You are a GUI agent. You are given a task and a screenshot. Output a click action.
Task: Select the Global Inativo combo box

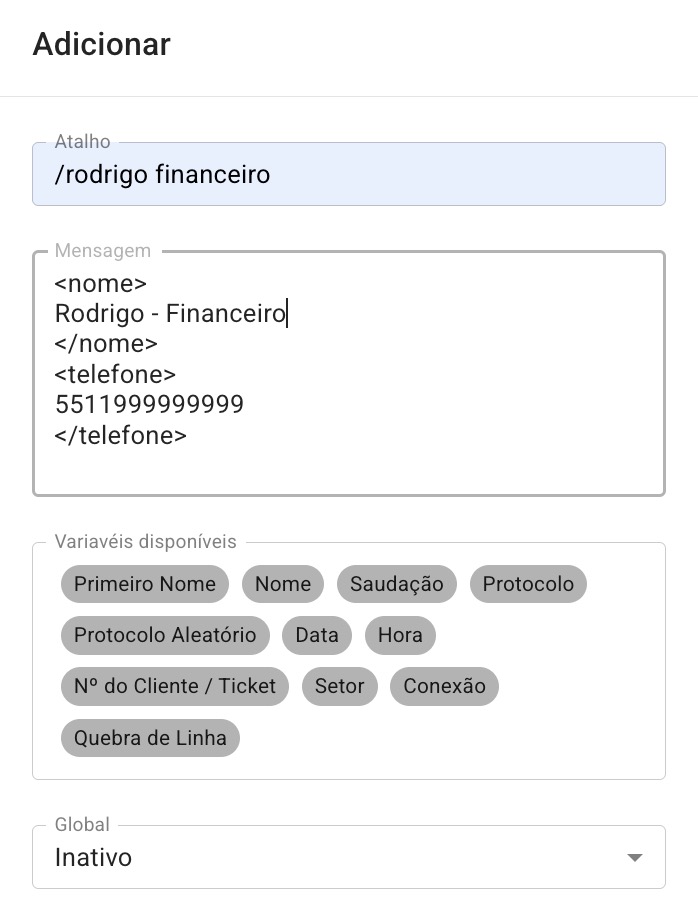(x=349, y=857)
